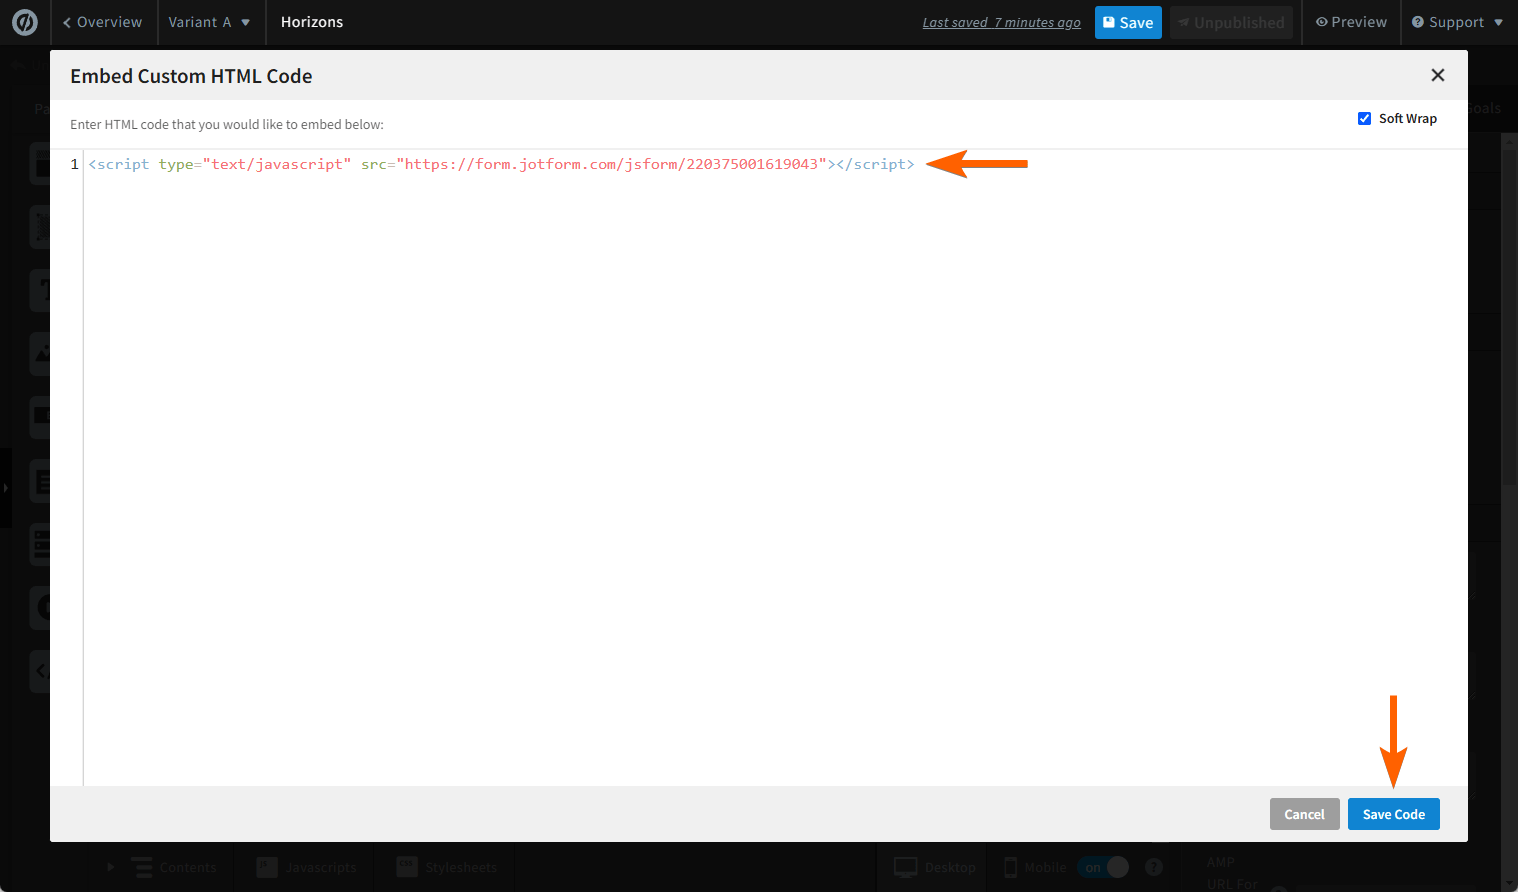The image size is (1518, 892).
Task: Uncheck the Soft Wrap checkbox
Action: [x=1364, y=118]
